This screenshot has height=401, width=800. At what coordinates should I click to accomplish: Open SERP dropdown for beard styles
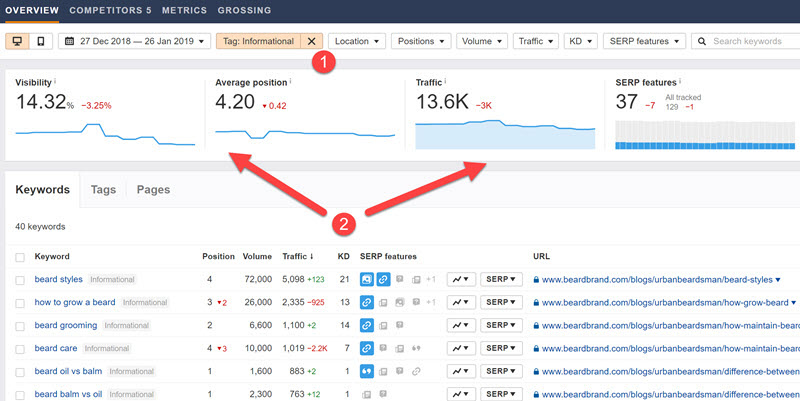tap(503, 279)
